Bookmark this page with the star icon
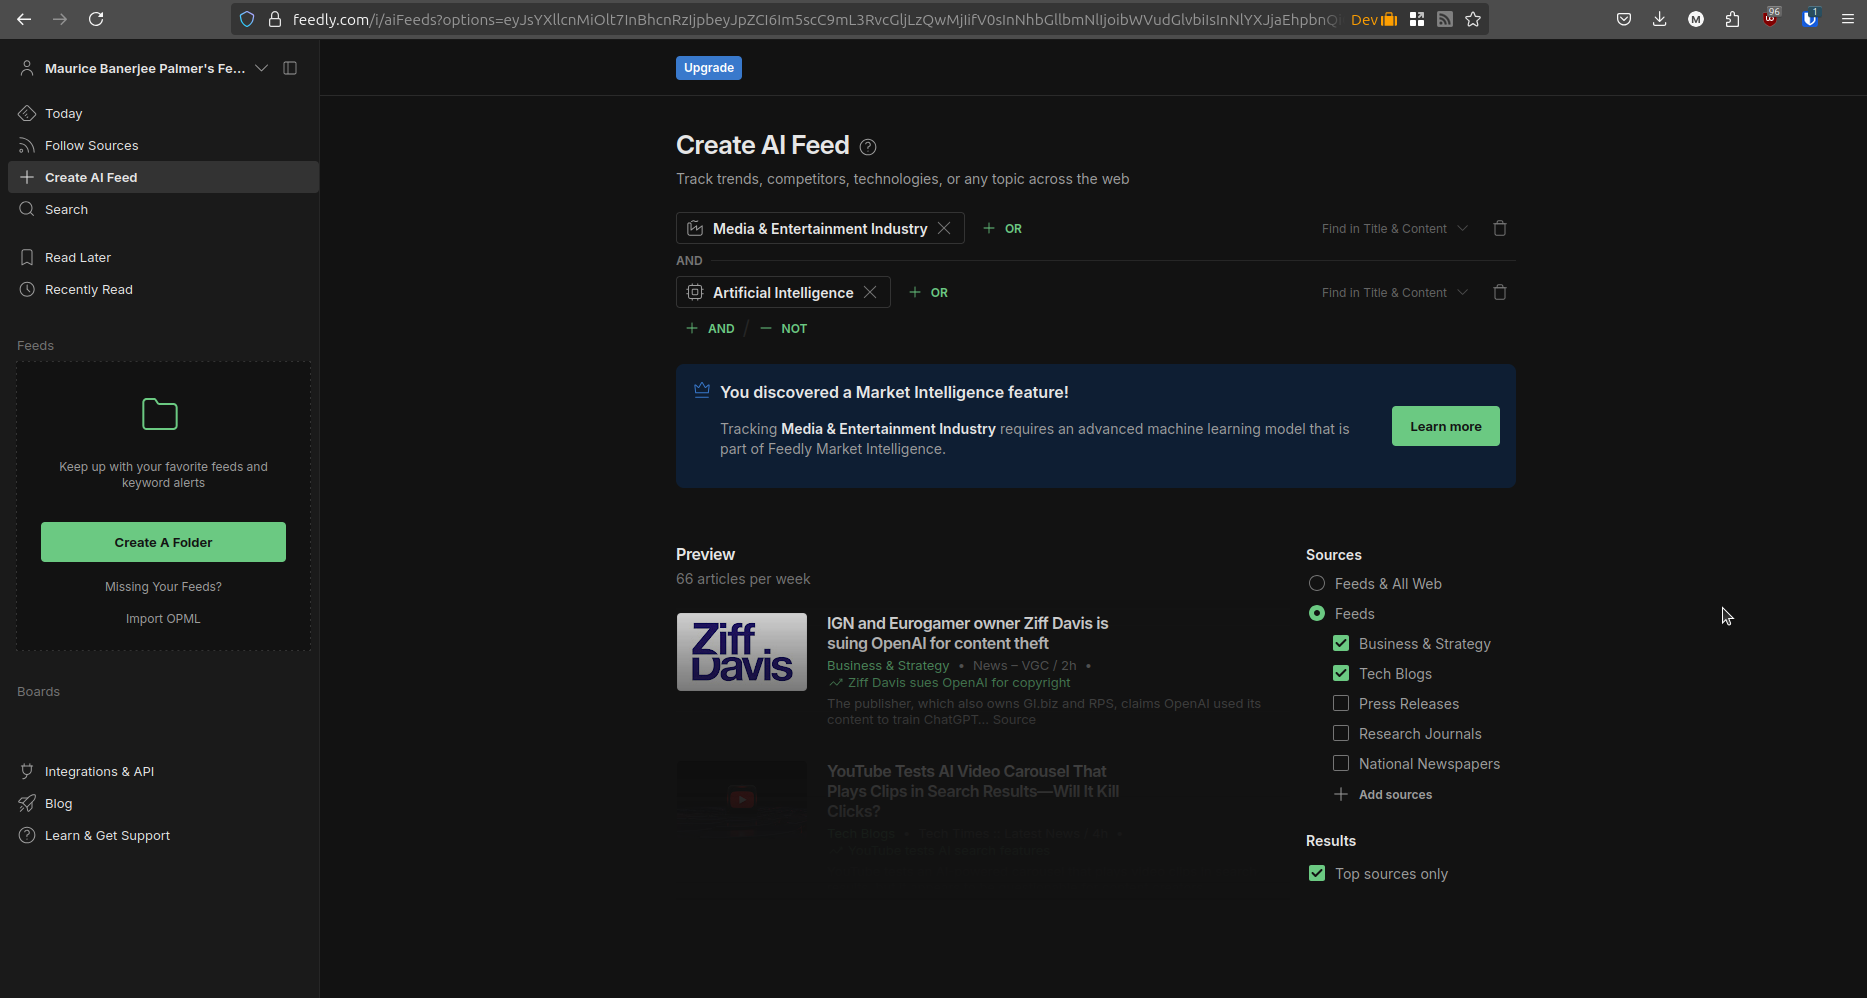The image size is (1867, 998). (x=1473, y=19)
